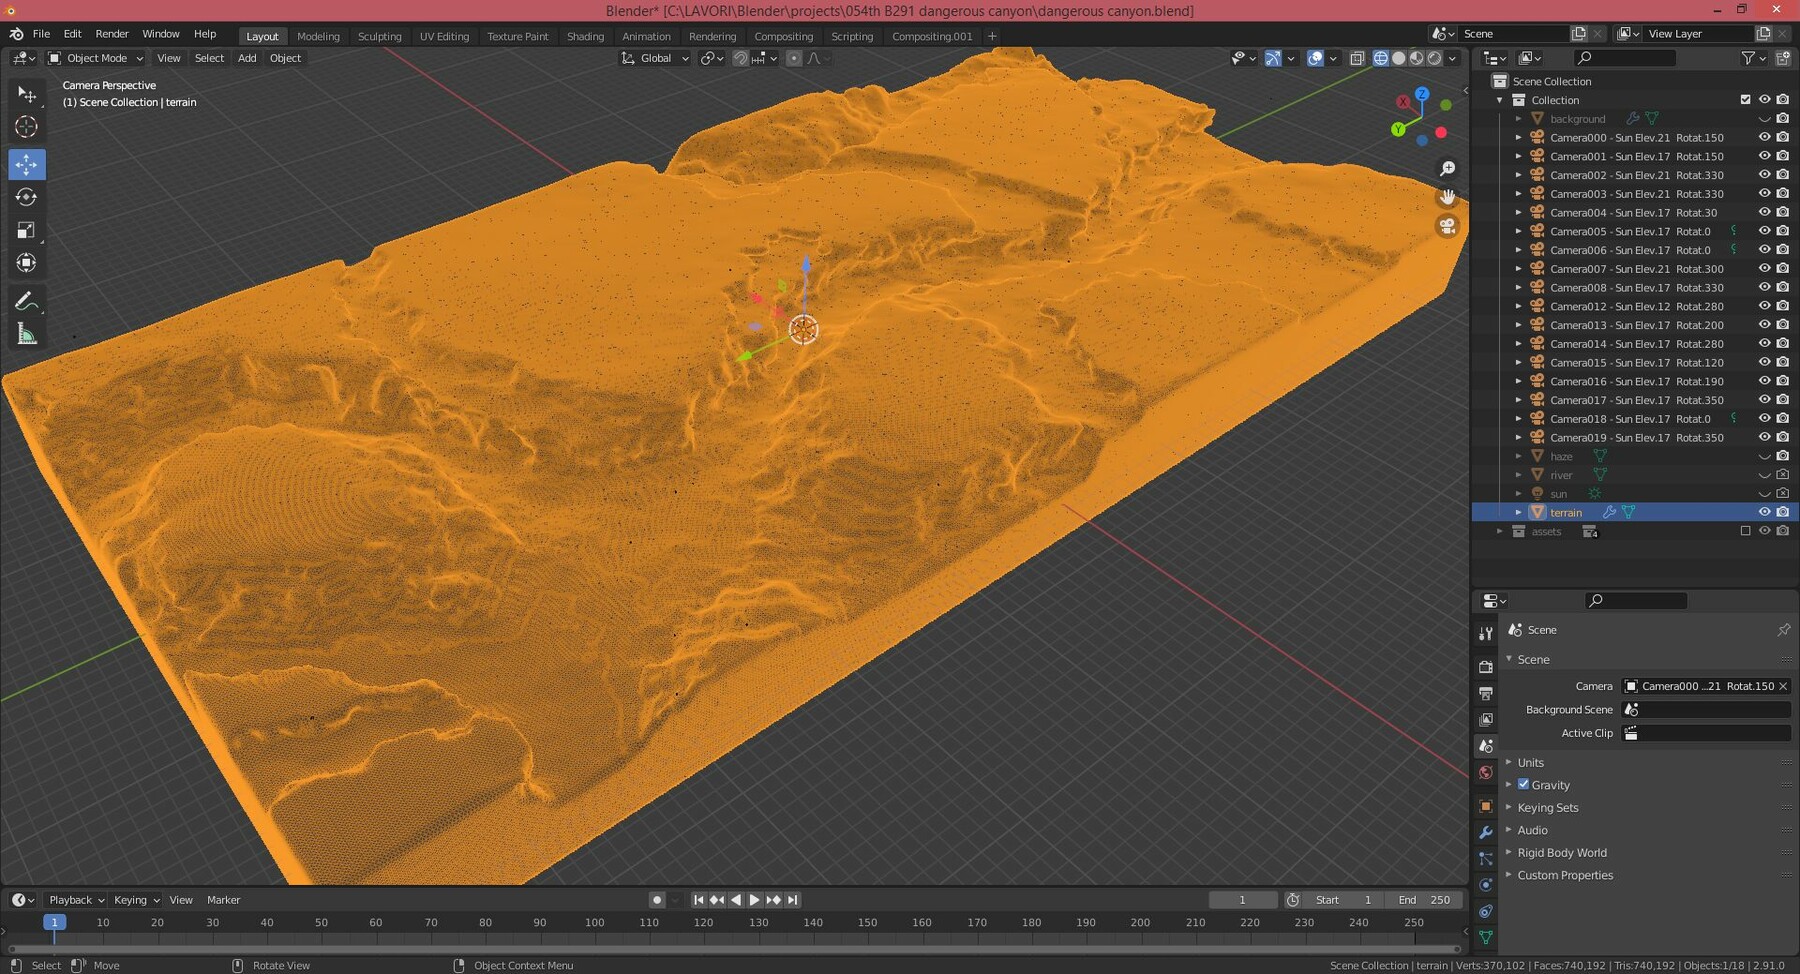Select frame 1 marker in the timeline
The width and height of the screenshot is (1800, 974).
54,922
